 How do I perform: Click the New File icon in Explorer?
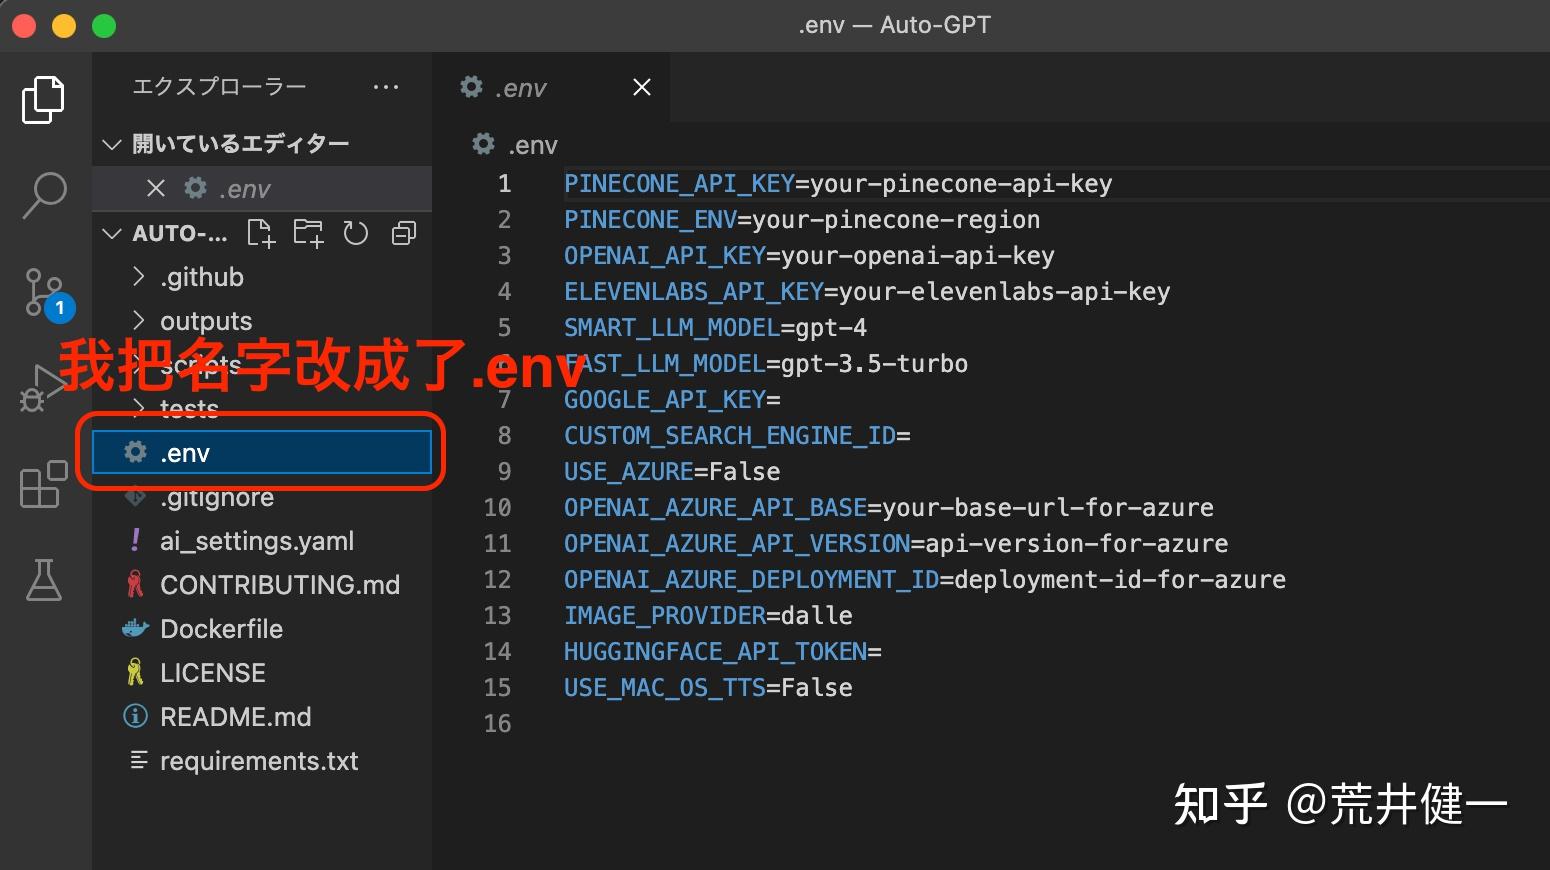[260, 233]
